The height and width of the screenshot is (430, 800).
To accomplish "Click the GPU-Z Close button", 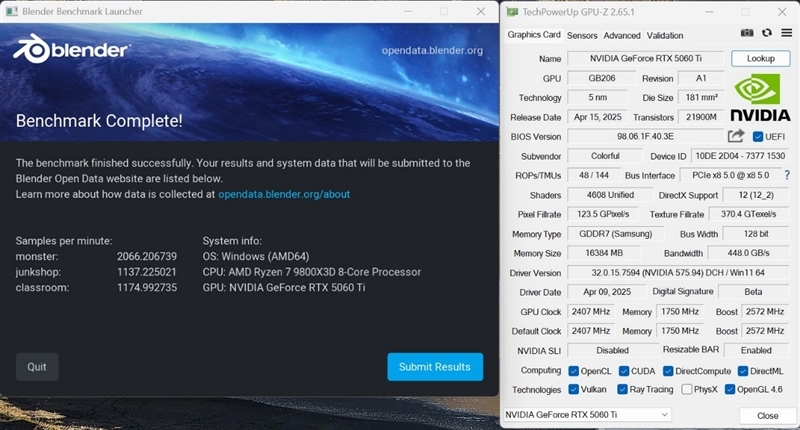I will point(767,416).
